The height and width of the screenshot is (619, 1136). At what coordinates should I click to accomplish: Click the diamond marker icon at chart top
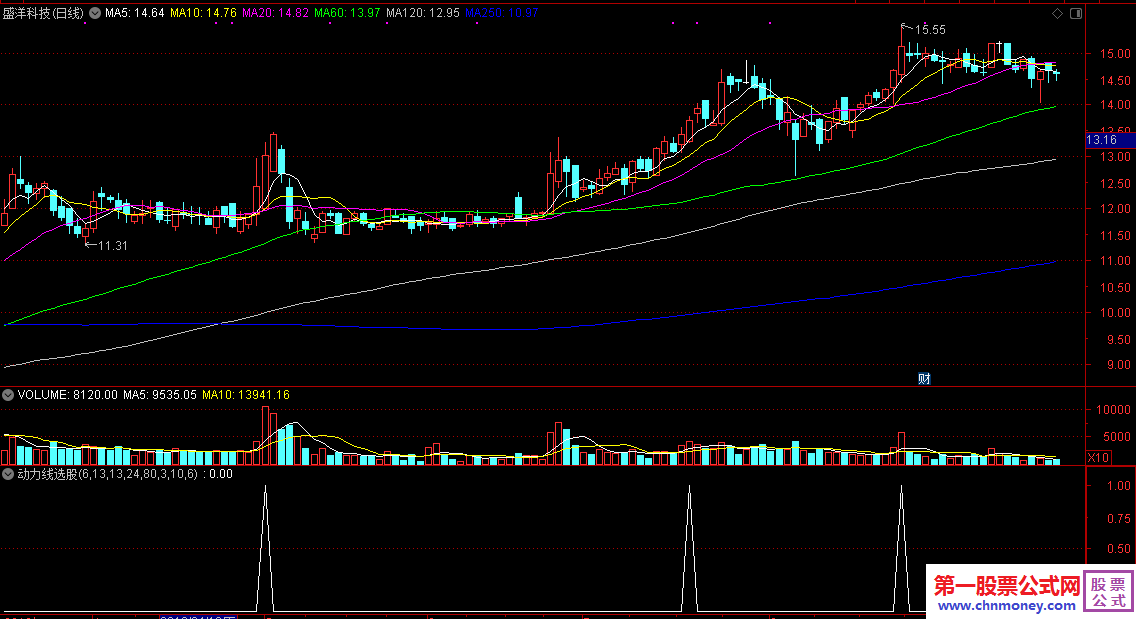pyautogui.click(x=1057, y=13)
